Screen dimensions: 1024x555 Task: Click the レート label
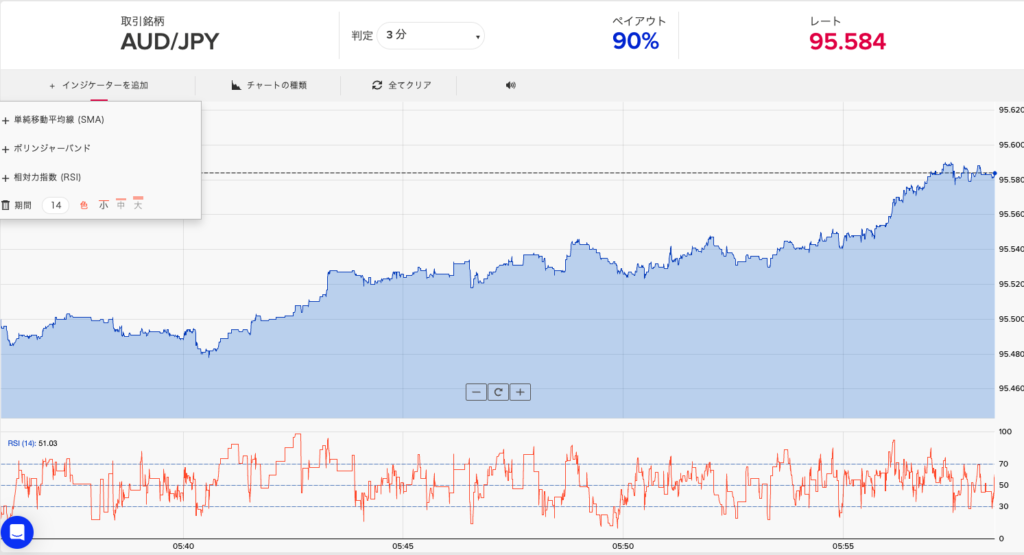point(825,21)
